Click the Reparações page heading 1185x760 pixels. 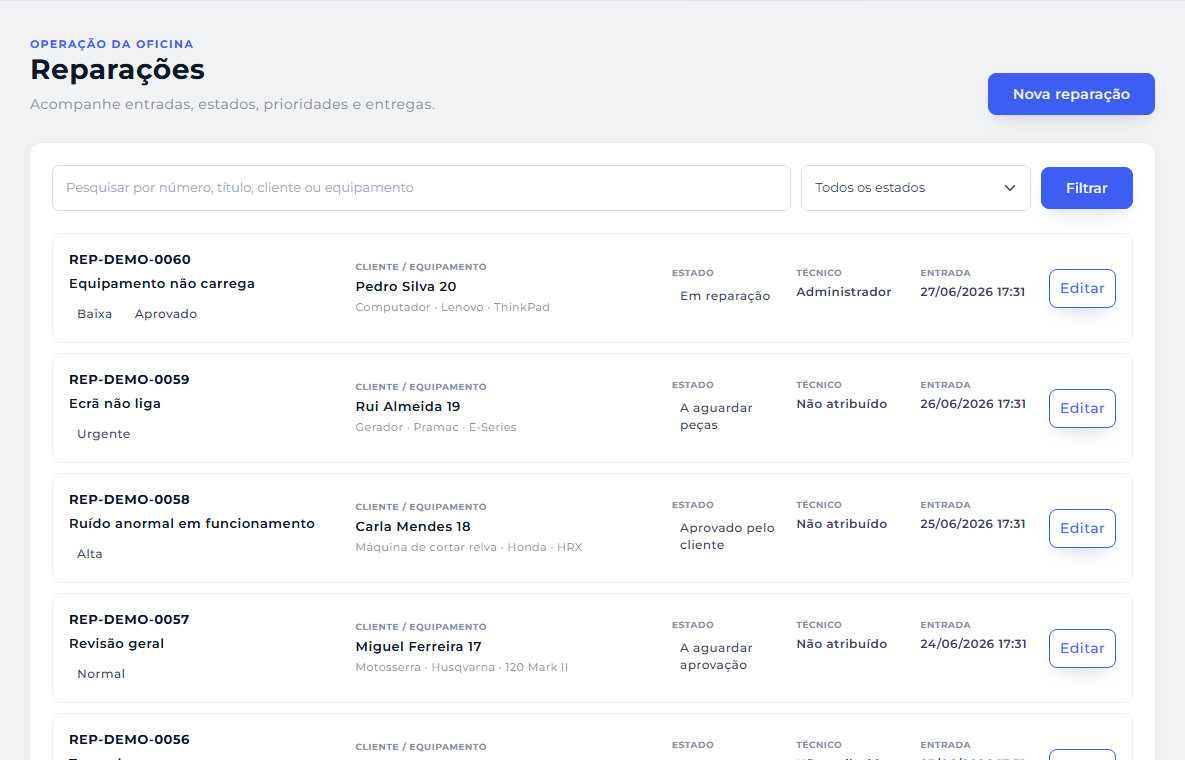[x=117, y=70]
